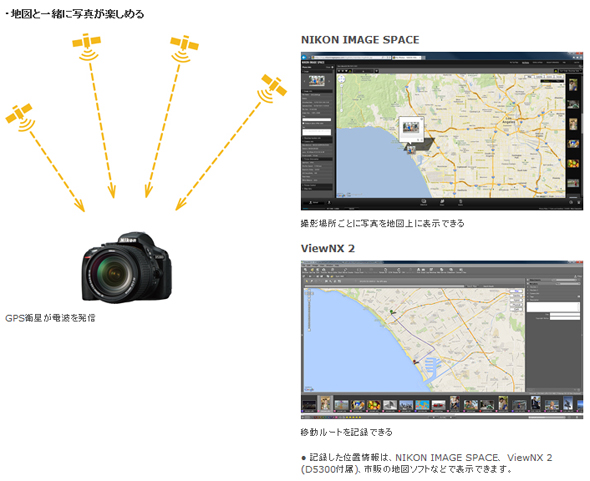This screenshot has width=590, height=481.
Task: Click the red end pin on ViewNX 2 map
Action: tap(415, 361)
